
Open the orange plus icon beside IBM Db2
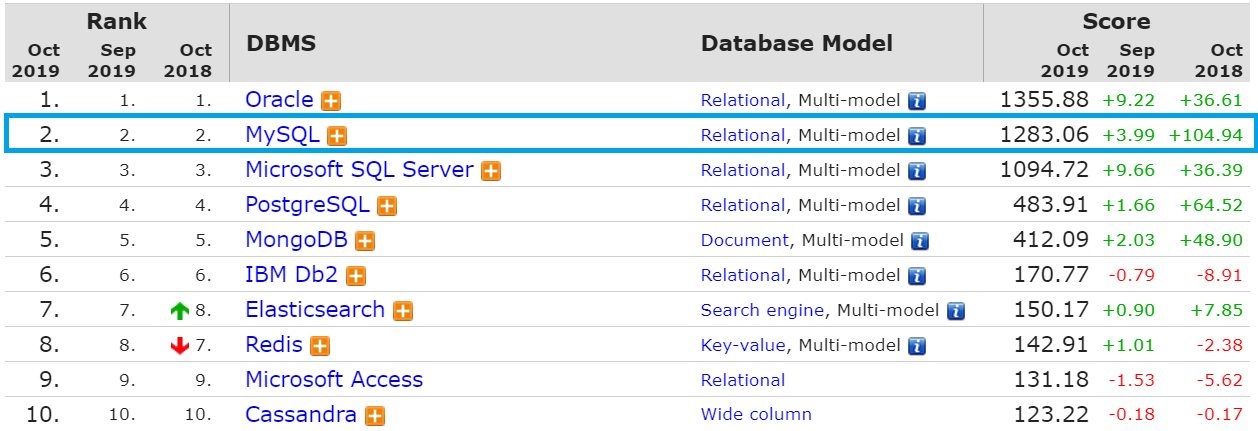click(356, 276)
